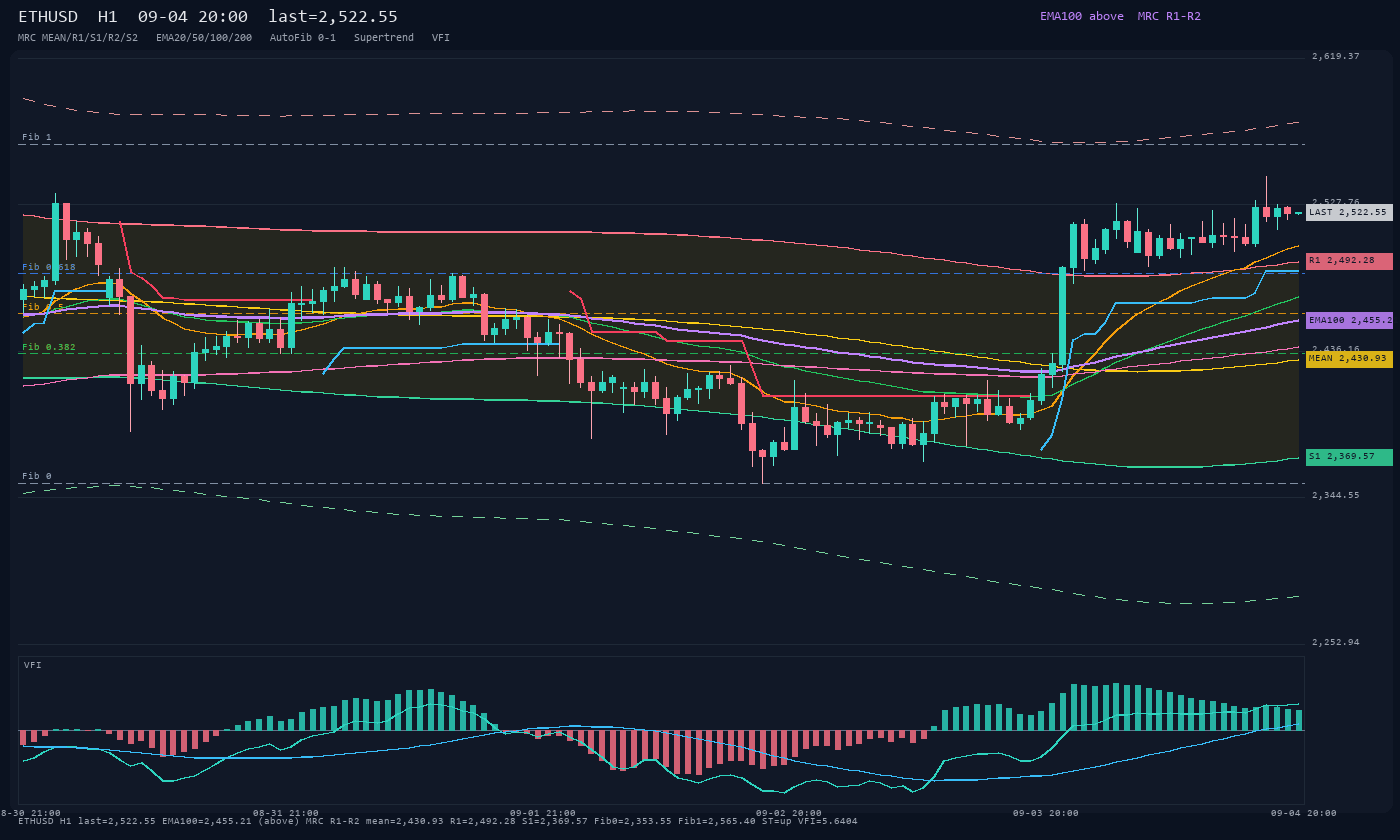Click the 09-01 21:00 time axis label
This screenshot has width=1400, height=840.
(543, 813)
